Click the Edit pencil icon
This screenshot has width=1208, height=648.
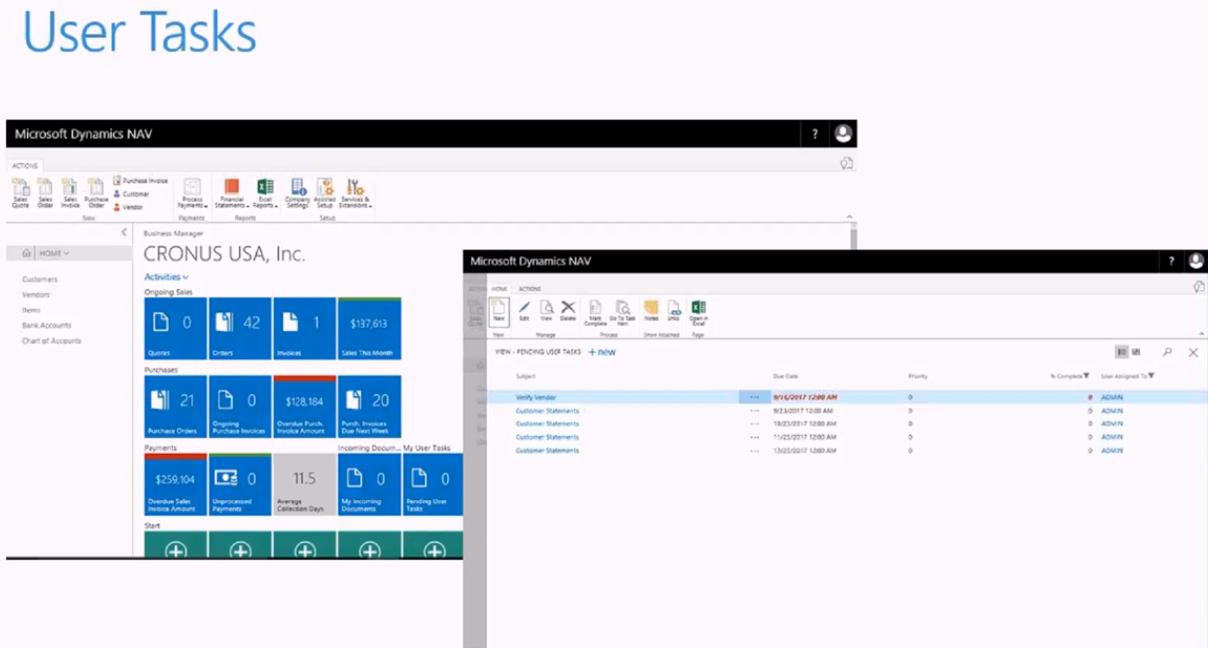pos(524,310)
